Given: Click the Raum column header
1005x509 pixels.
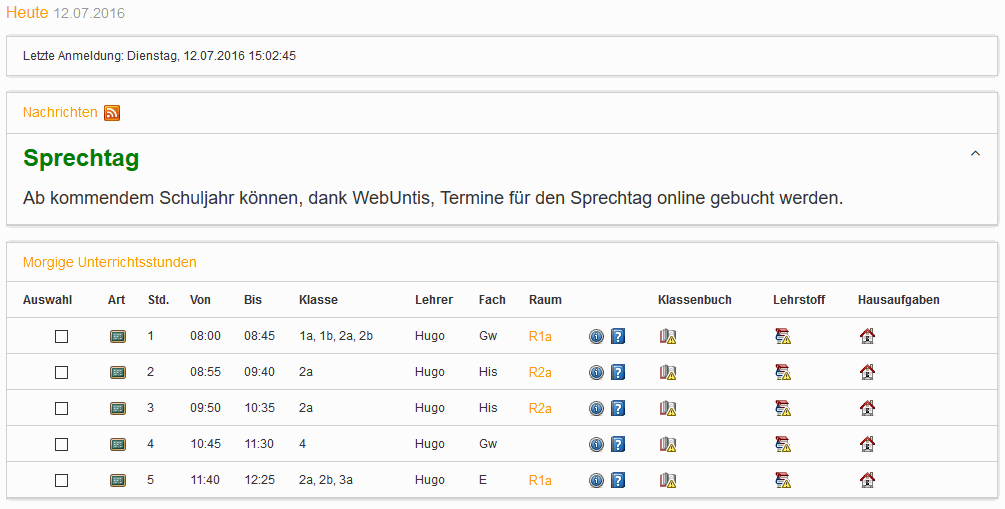Looking at the screenshot, I should (x=545, y=299).
